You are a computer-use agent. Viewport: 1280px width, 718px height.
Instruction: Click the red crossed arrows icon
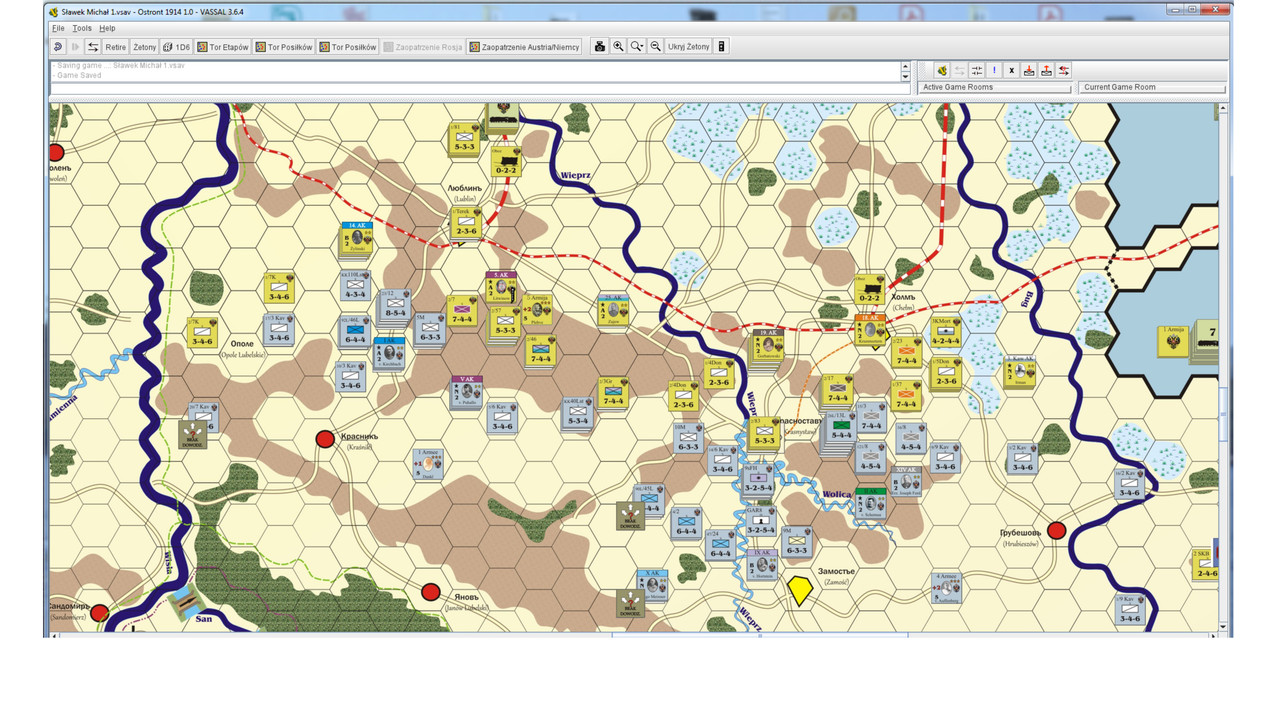point(1064,70)
